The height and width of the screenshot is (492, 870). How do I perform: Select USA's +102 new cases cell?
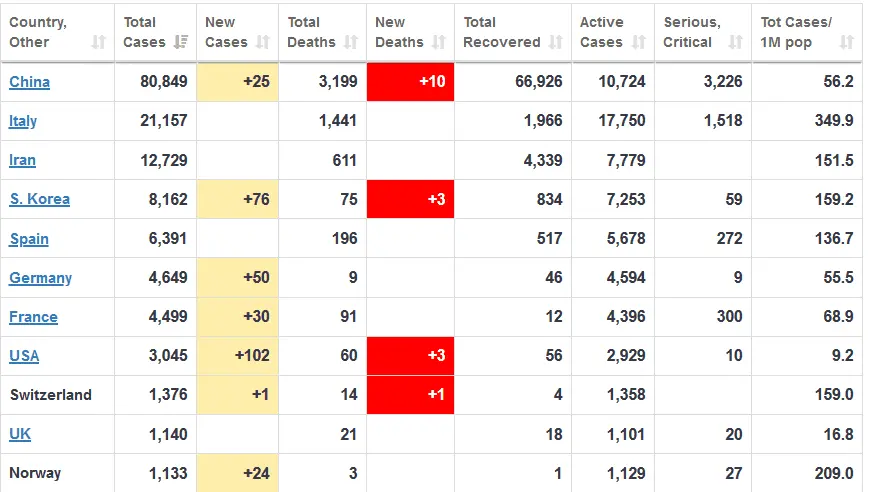tap(238, 356)
